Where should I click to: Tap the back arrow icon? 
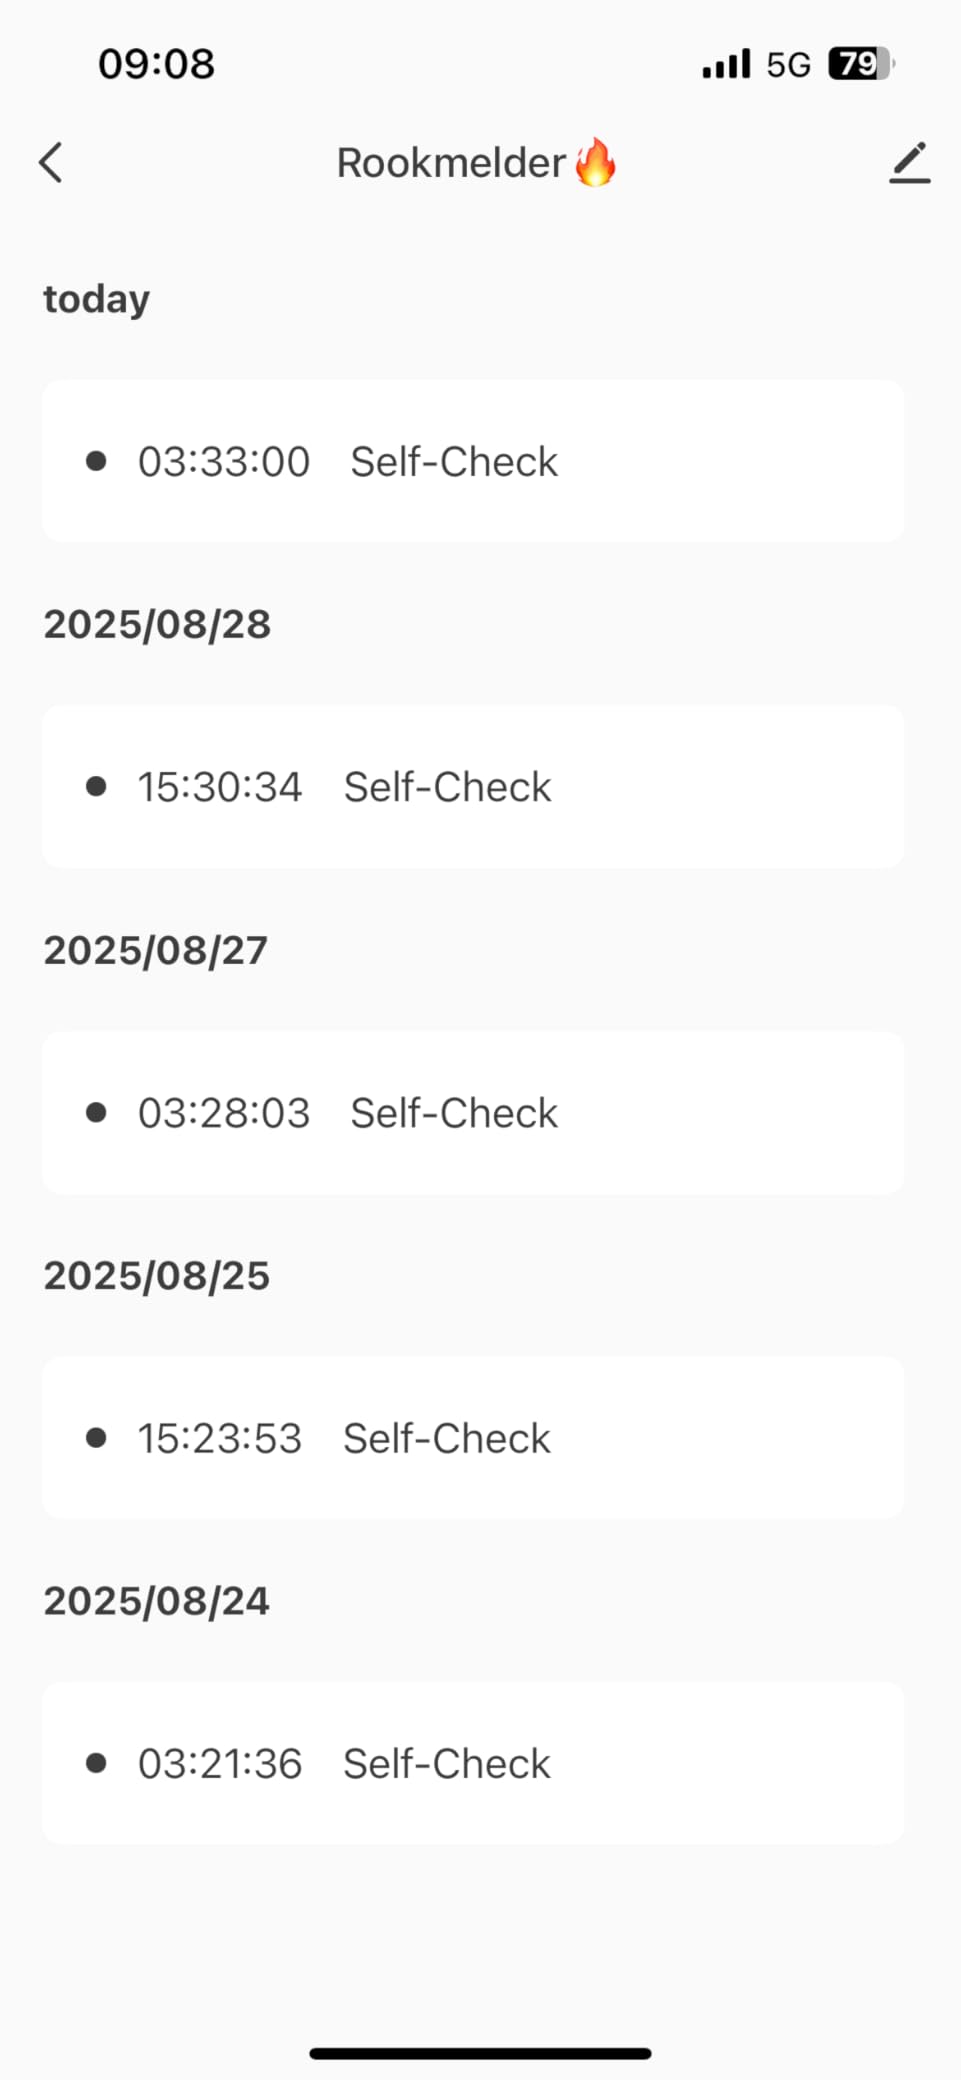coord(51,163)
